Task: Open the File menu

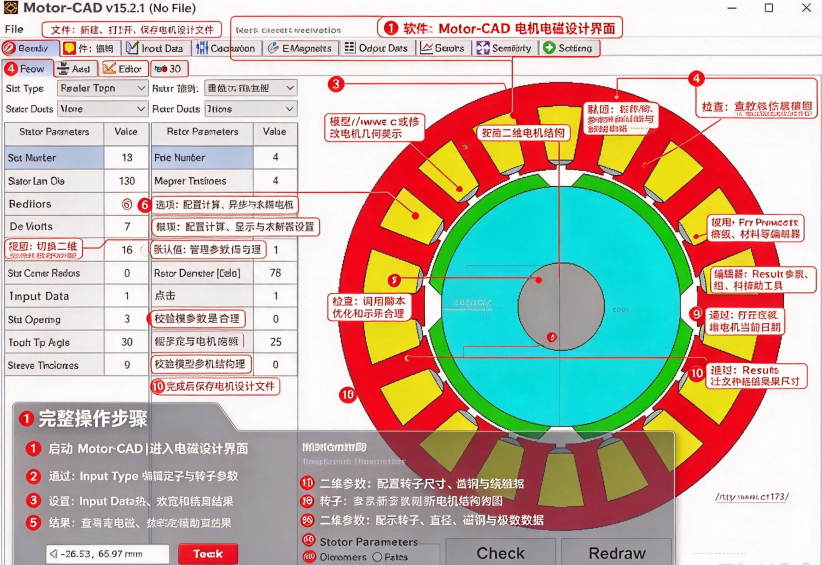Action: [x=14, y=29]
